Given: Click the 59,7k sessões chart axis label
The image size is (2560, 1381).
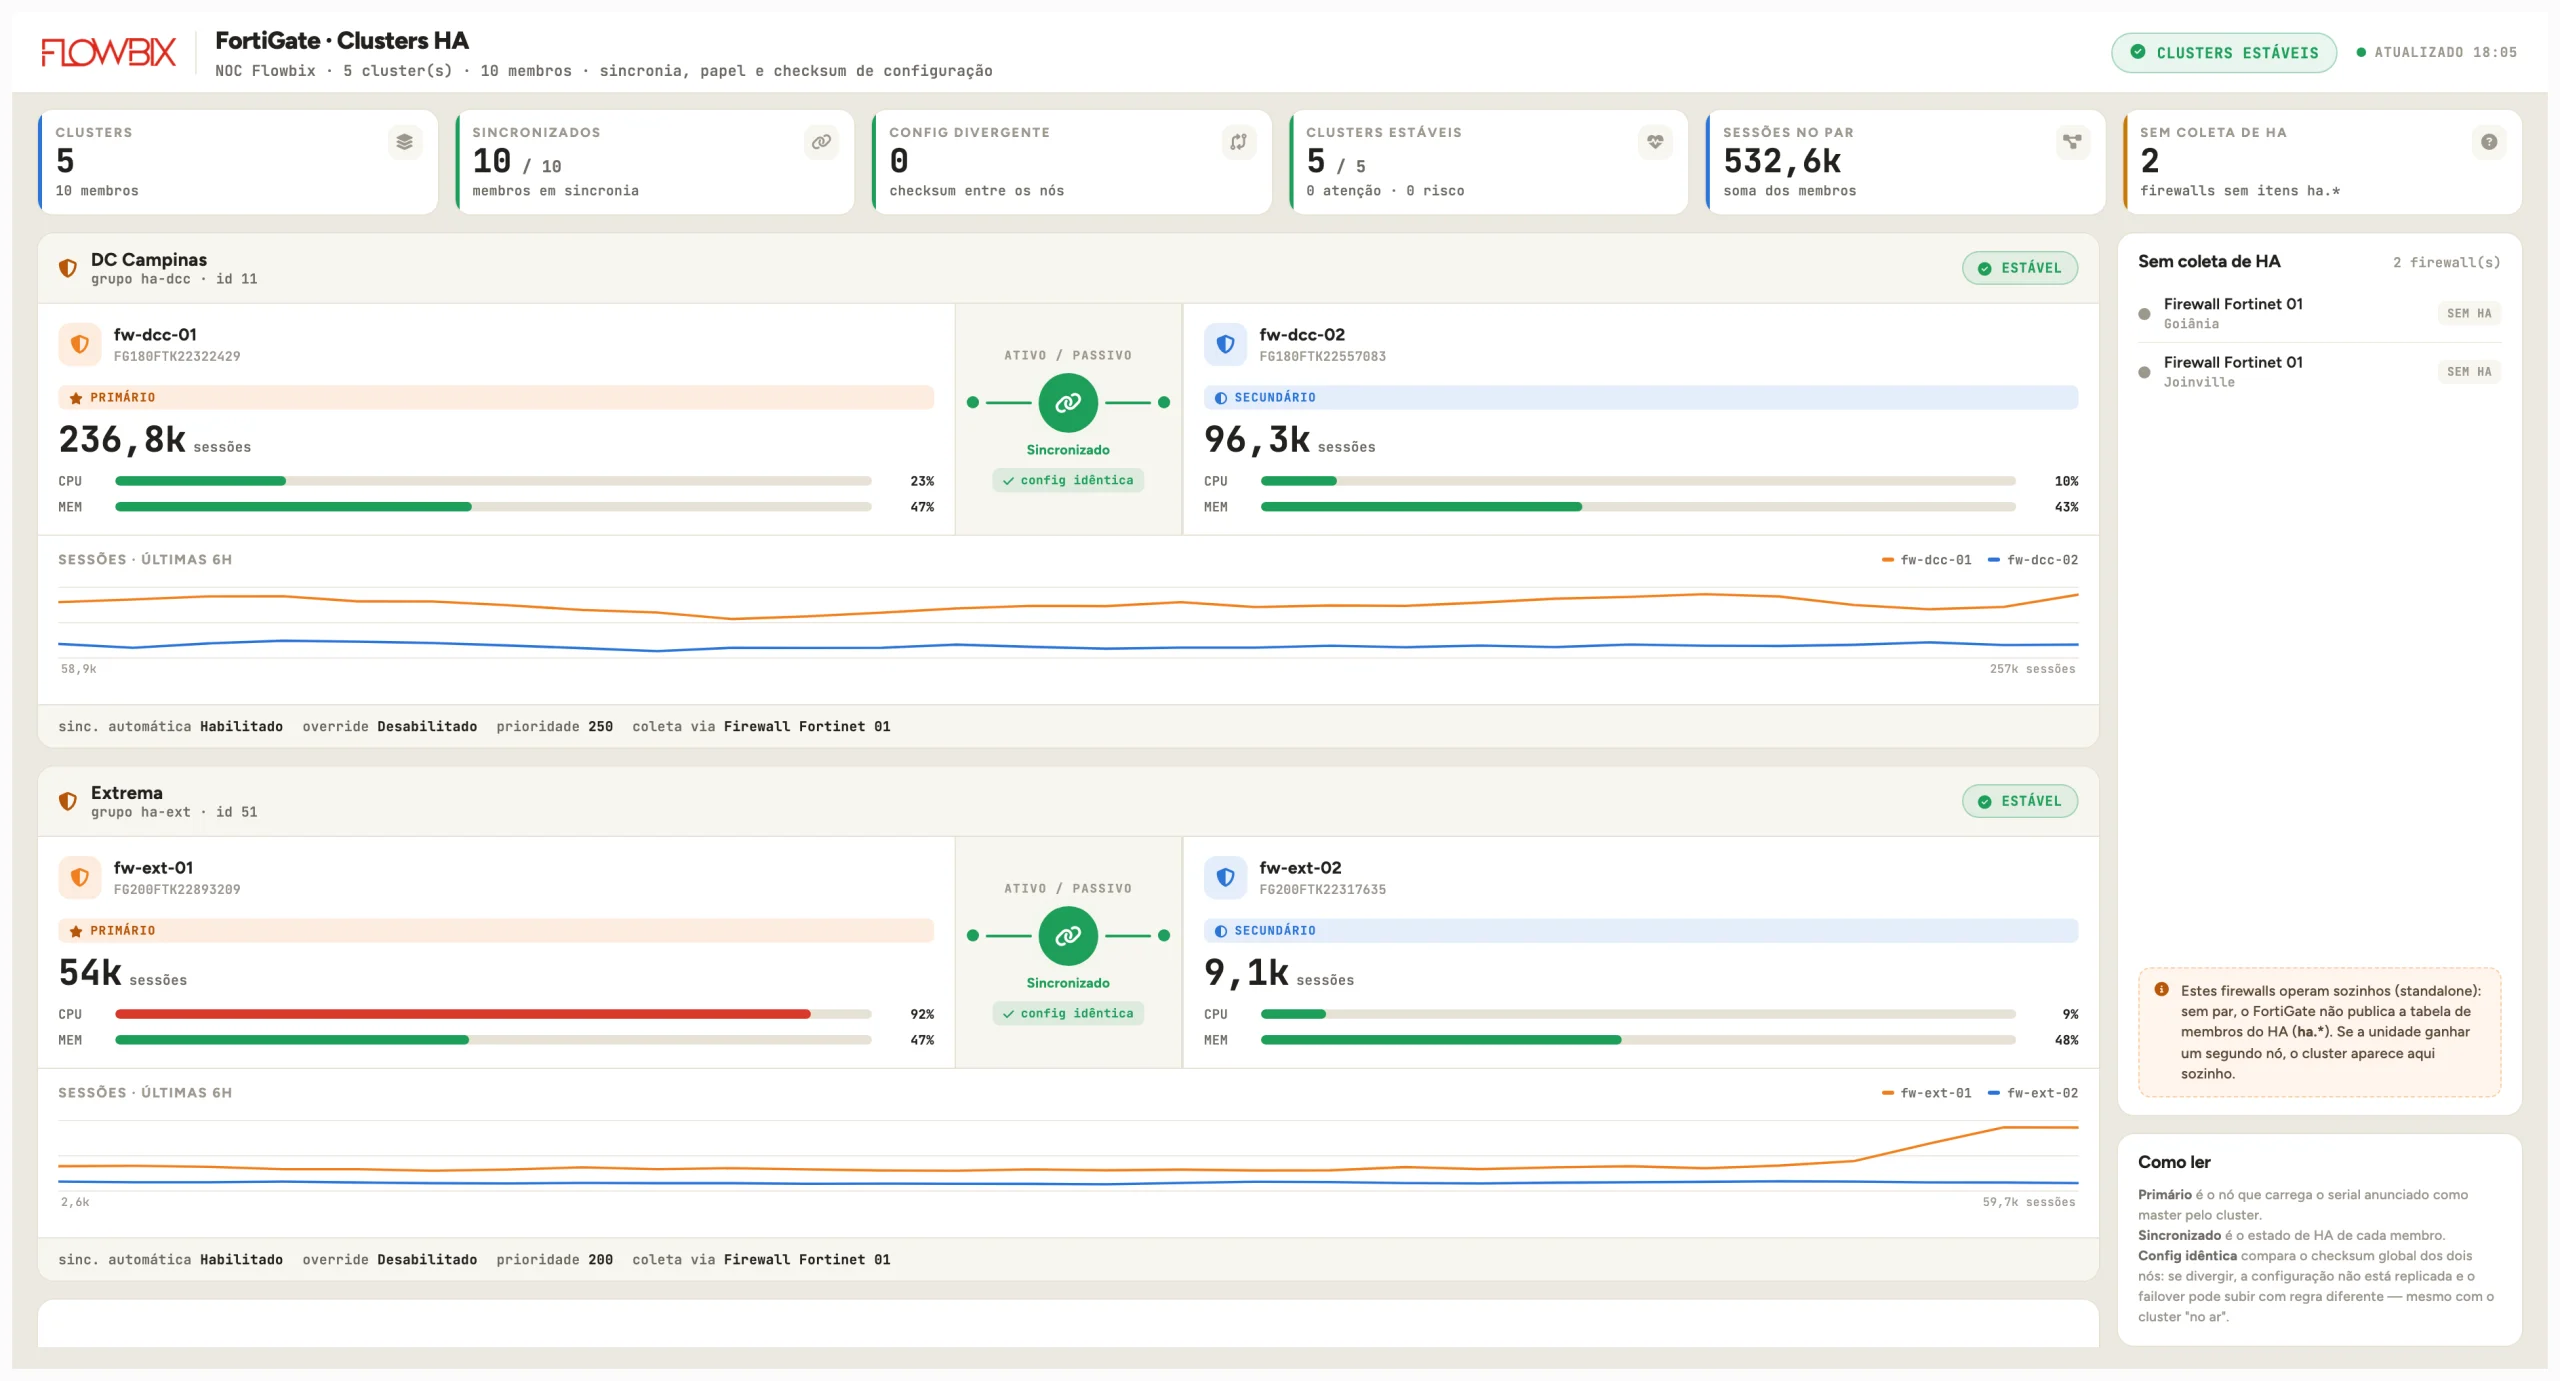Looking at the screenshot, I should [2029, 1202].
